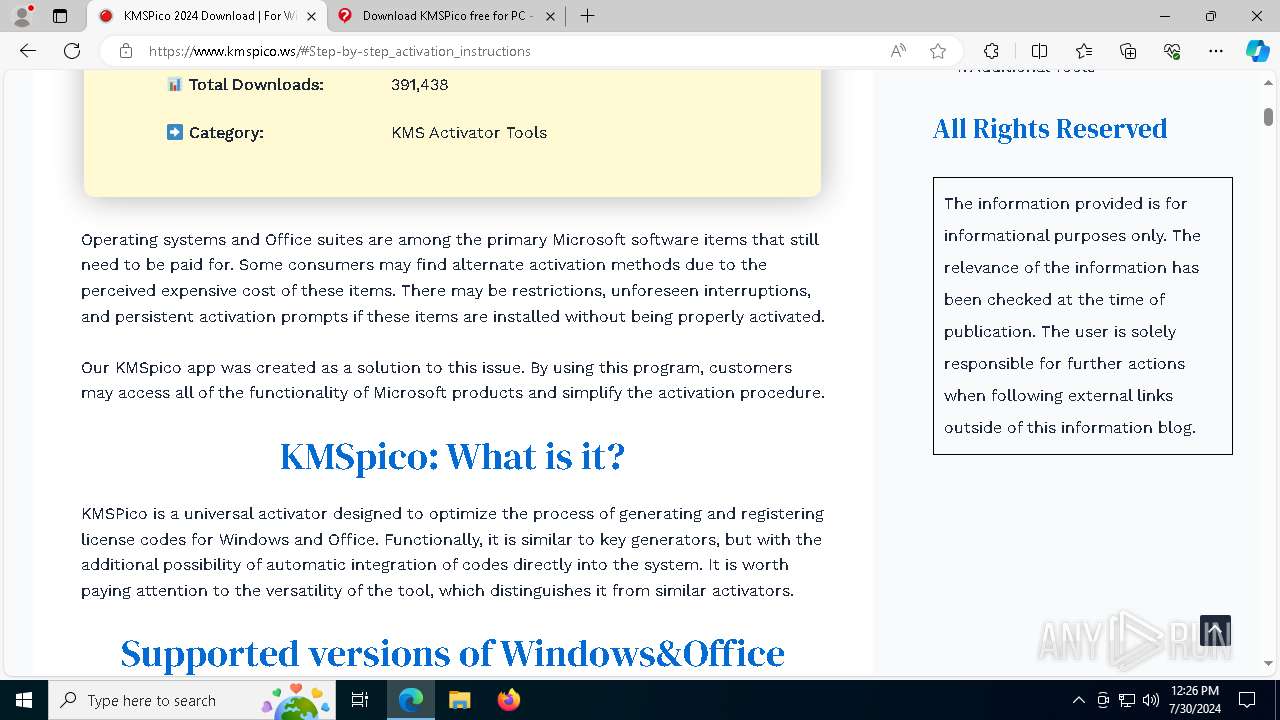
Task: Launch Copilot sidebar
Action: pyautogui.click(x=1257, y=51)
